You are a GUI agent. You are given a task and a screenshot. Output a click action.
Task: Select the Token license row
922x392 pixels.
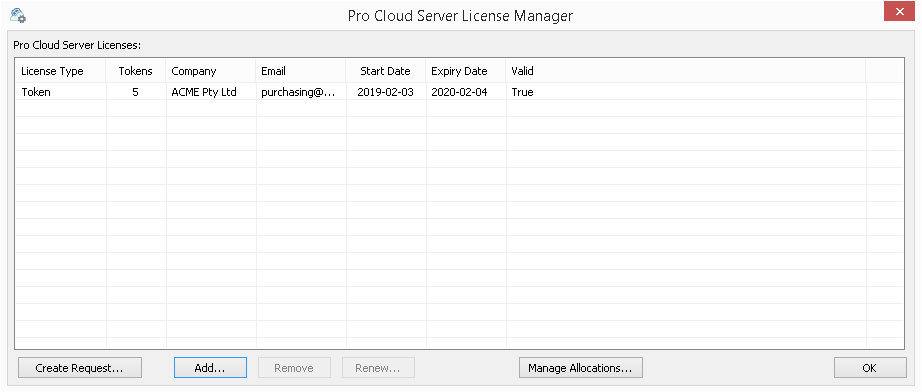[x=459, y=92]
